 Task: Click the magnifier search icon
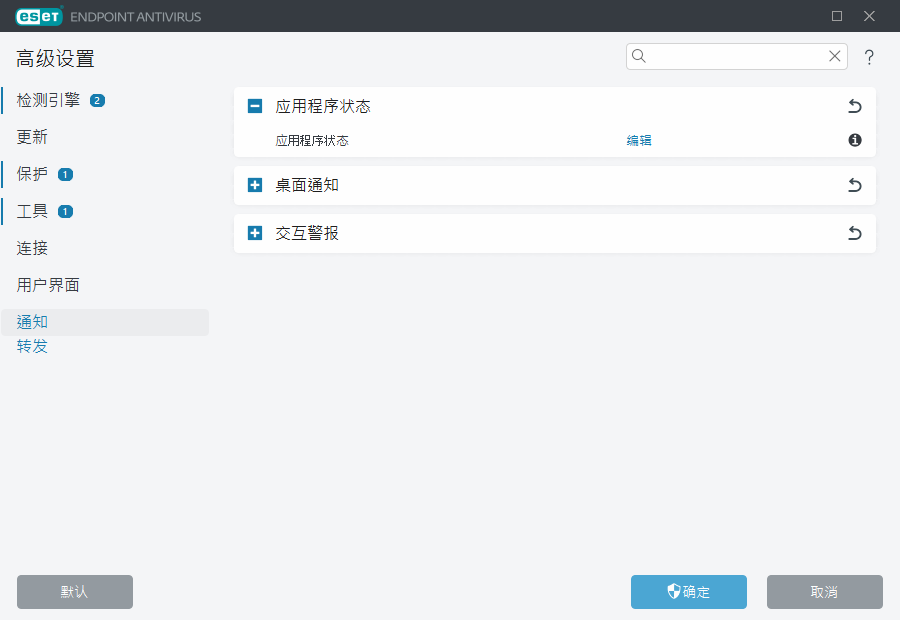coord(640,56)
